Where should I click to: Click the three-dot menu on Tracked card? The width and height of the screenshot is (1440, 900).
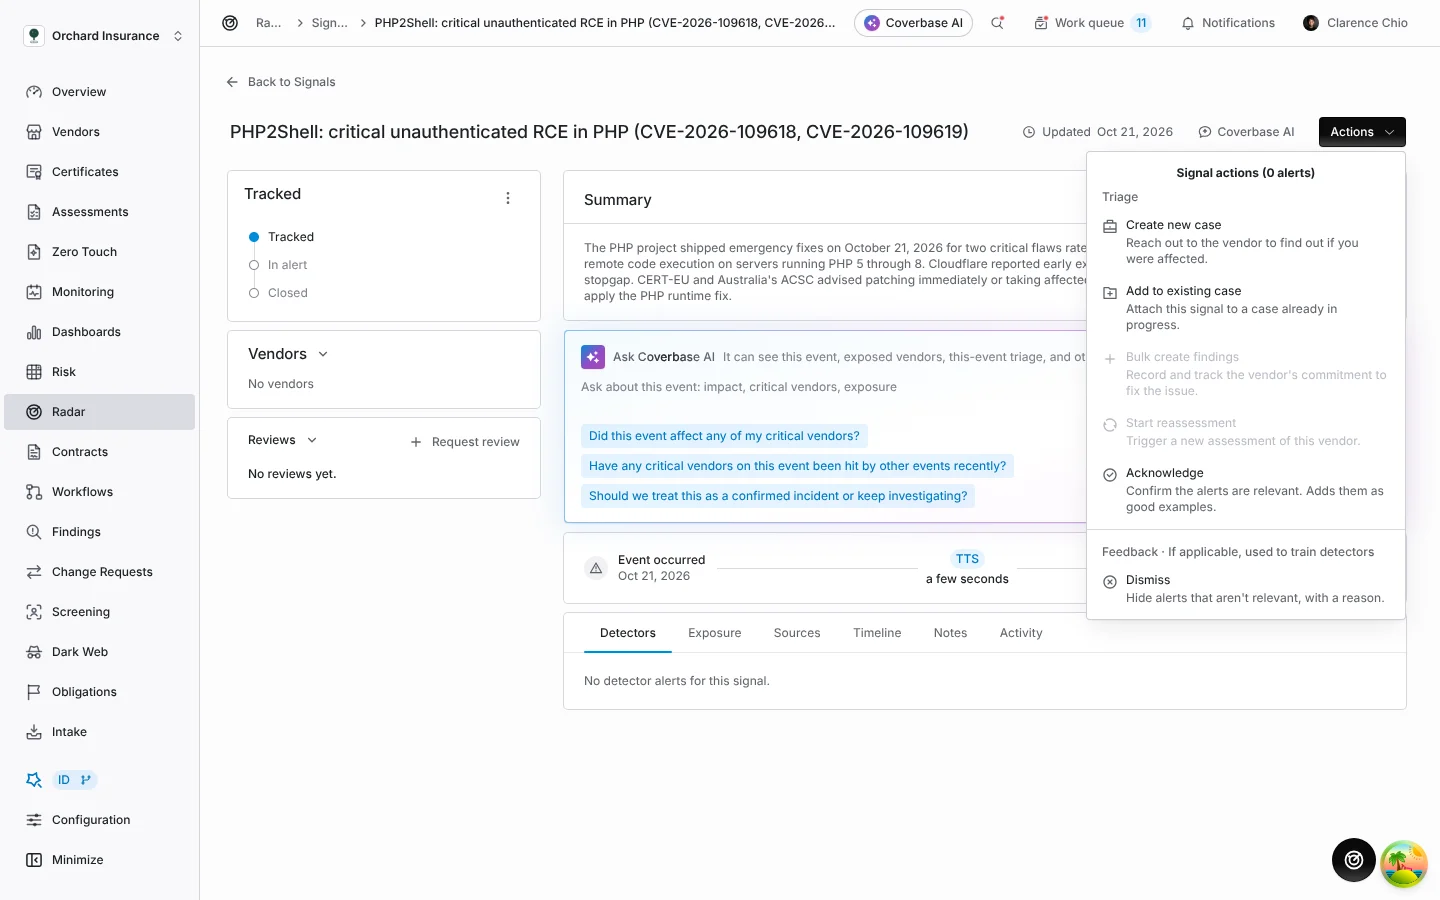point(508,198)
